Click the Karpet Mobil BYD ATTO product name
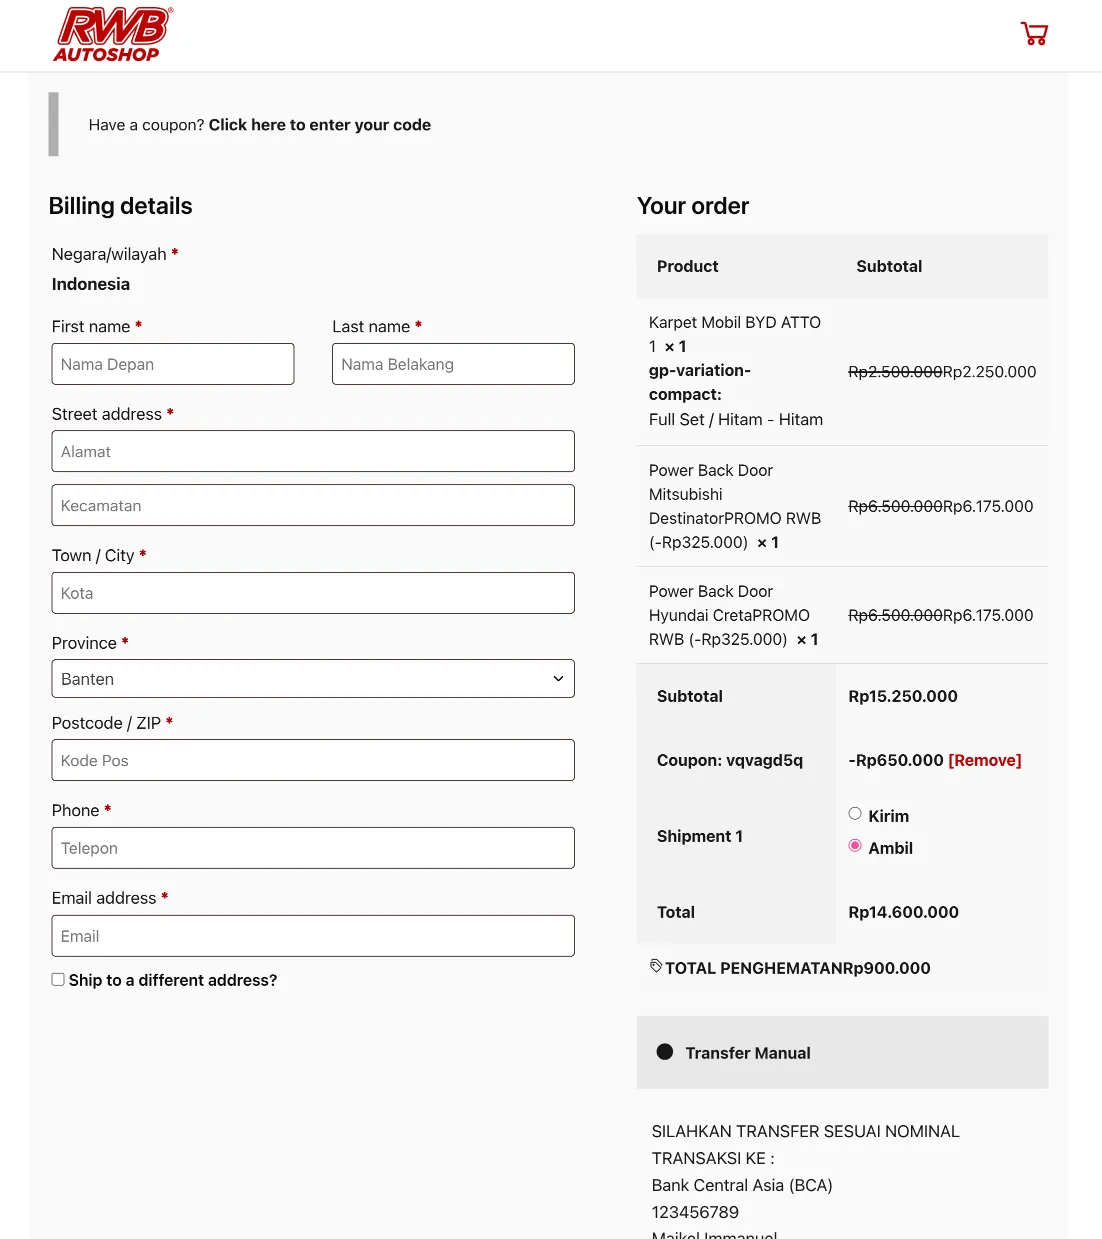The width and height of the screenshot is (1102, 1239). click(x=734, y=322)
